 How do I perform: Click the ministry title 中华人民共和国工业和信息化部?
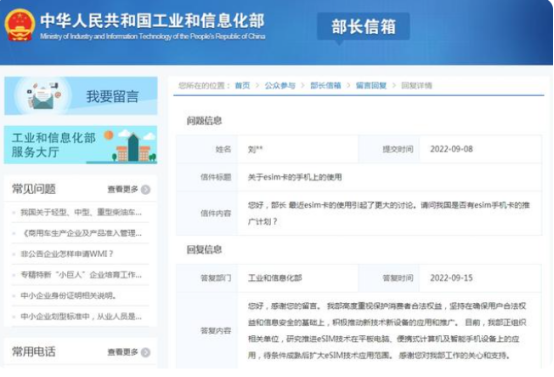[x=152, y=20]
